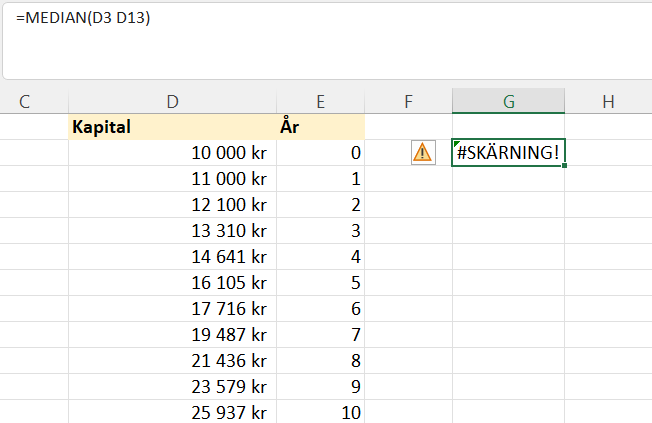Select column H header
The image size is (652, 423).
608,101
